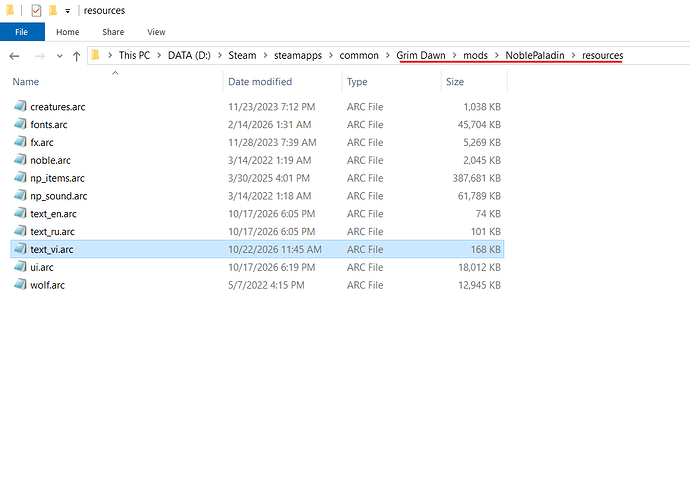This screenshot has height=494, width=690.
Task: Navigate to DATA (D:) breadcrumb
Action: pos(189,55)
